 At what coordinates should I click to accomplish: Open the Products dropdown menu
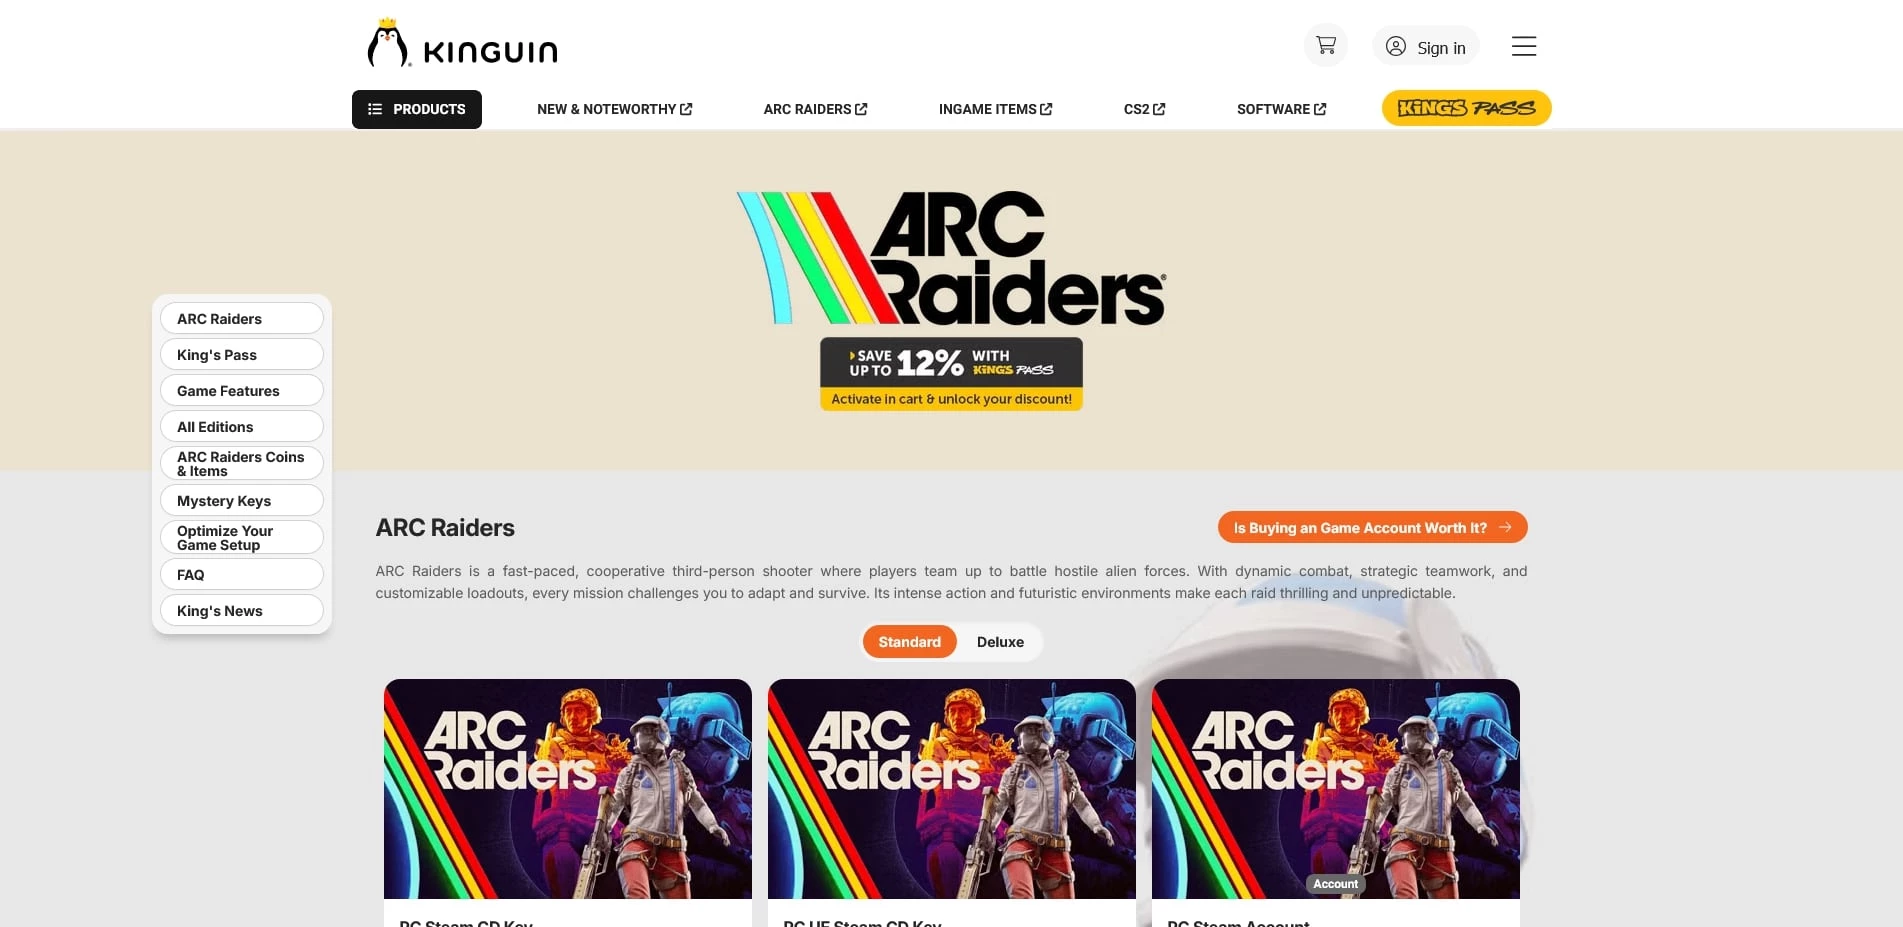[x=417, y=109]
